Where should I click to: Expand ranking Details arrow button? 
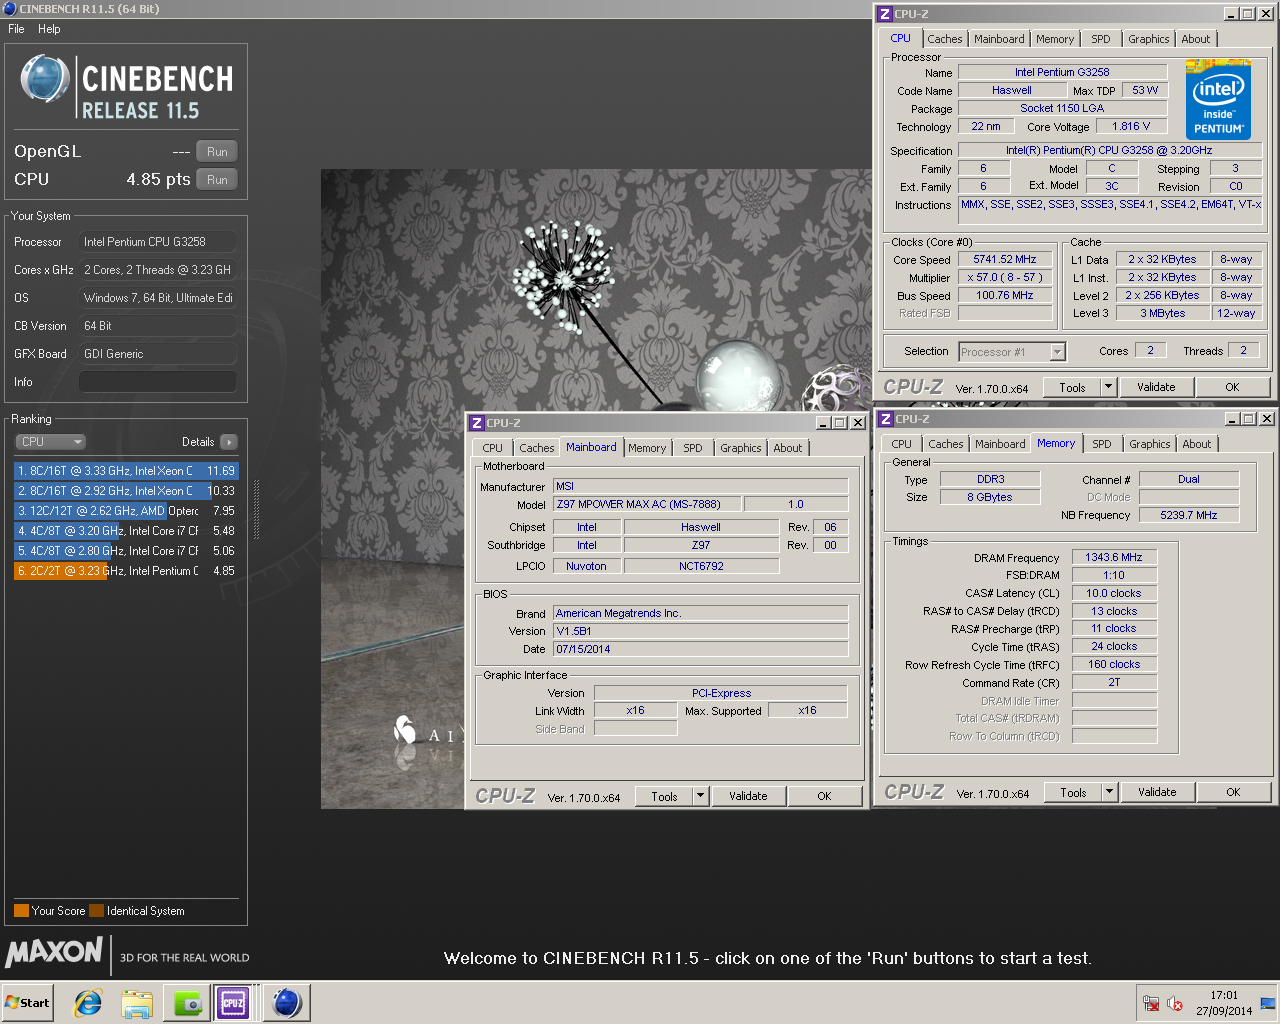click(x=229, y=442)
